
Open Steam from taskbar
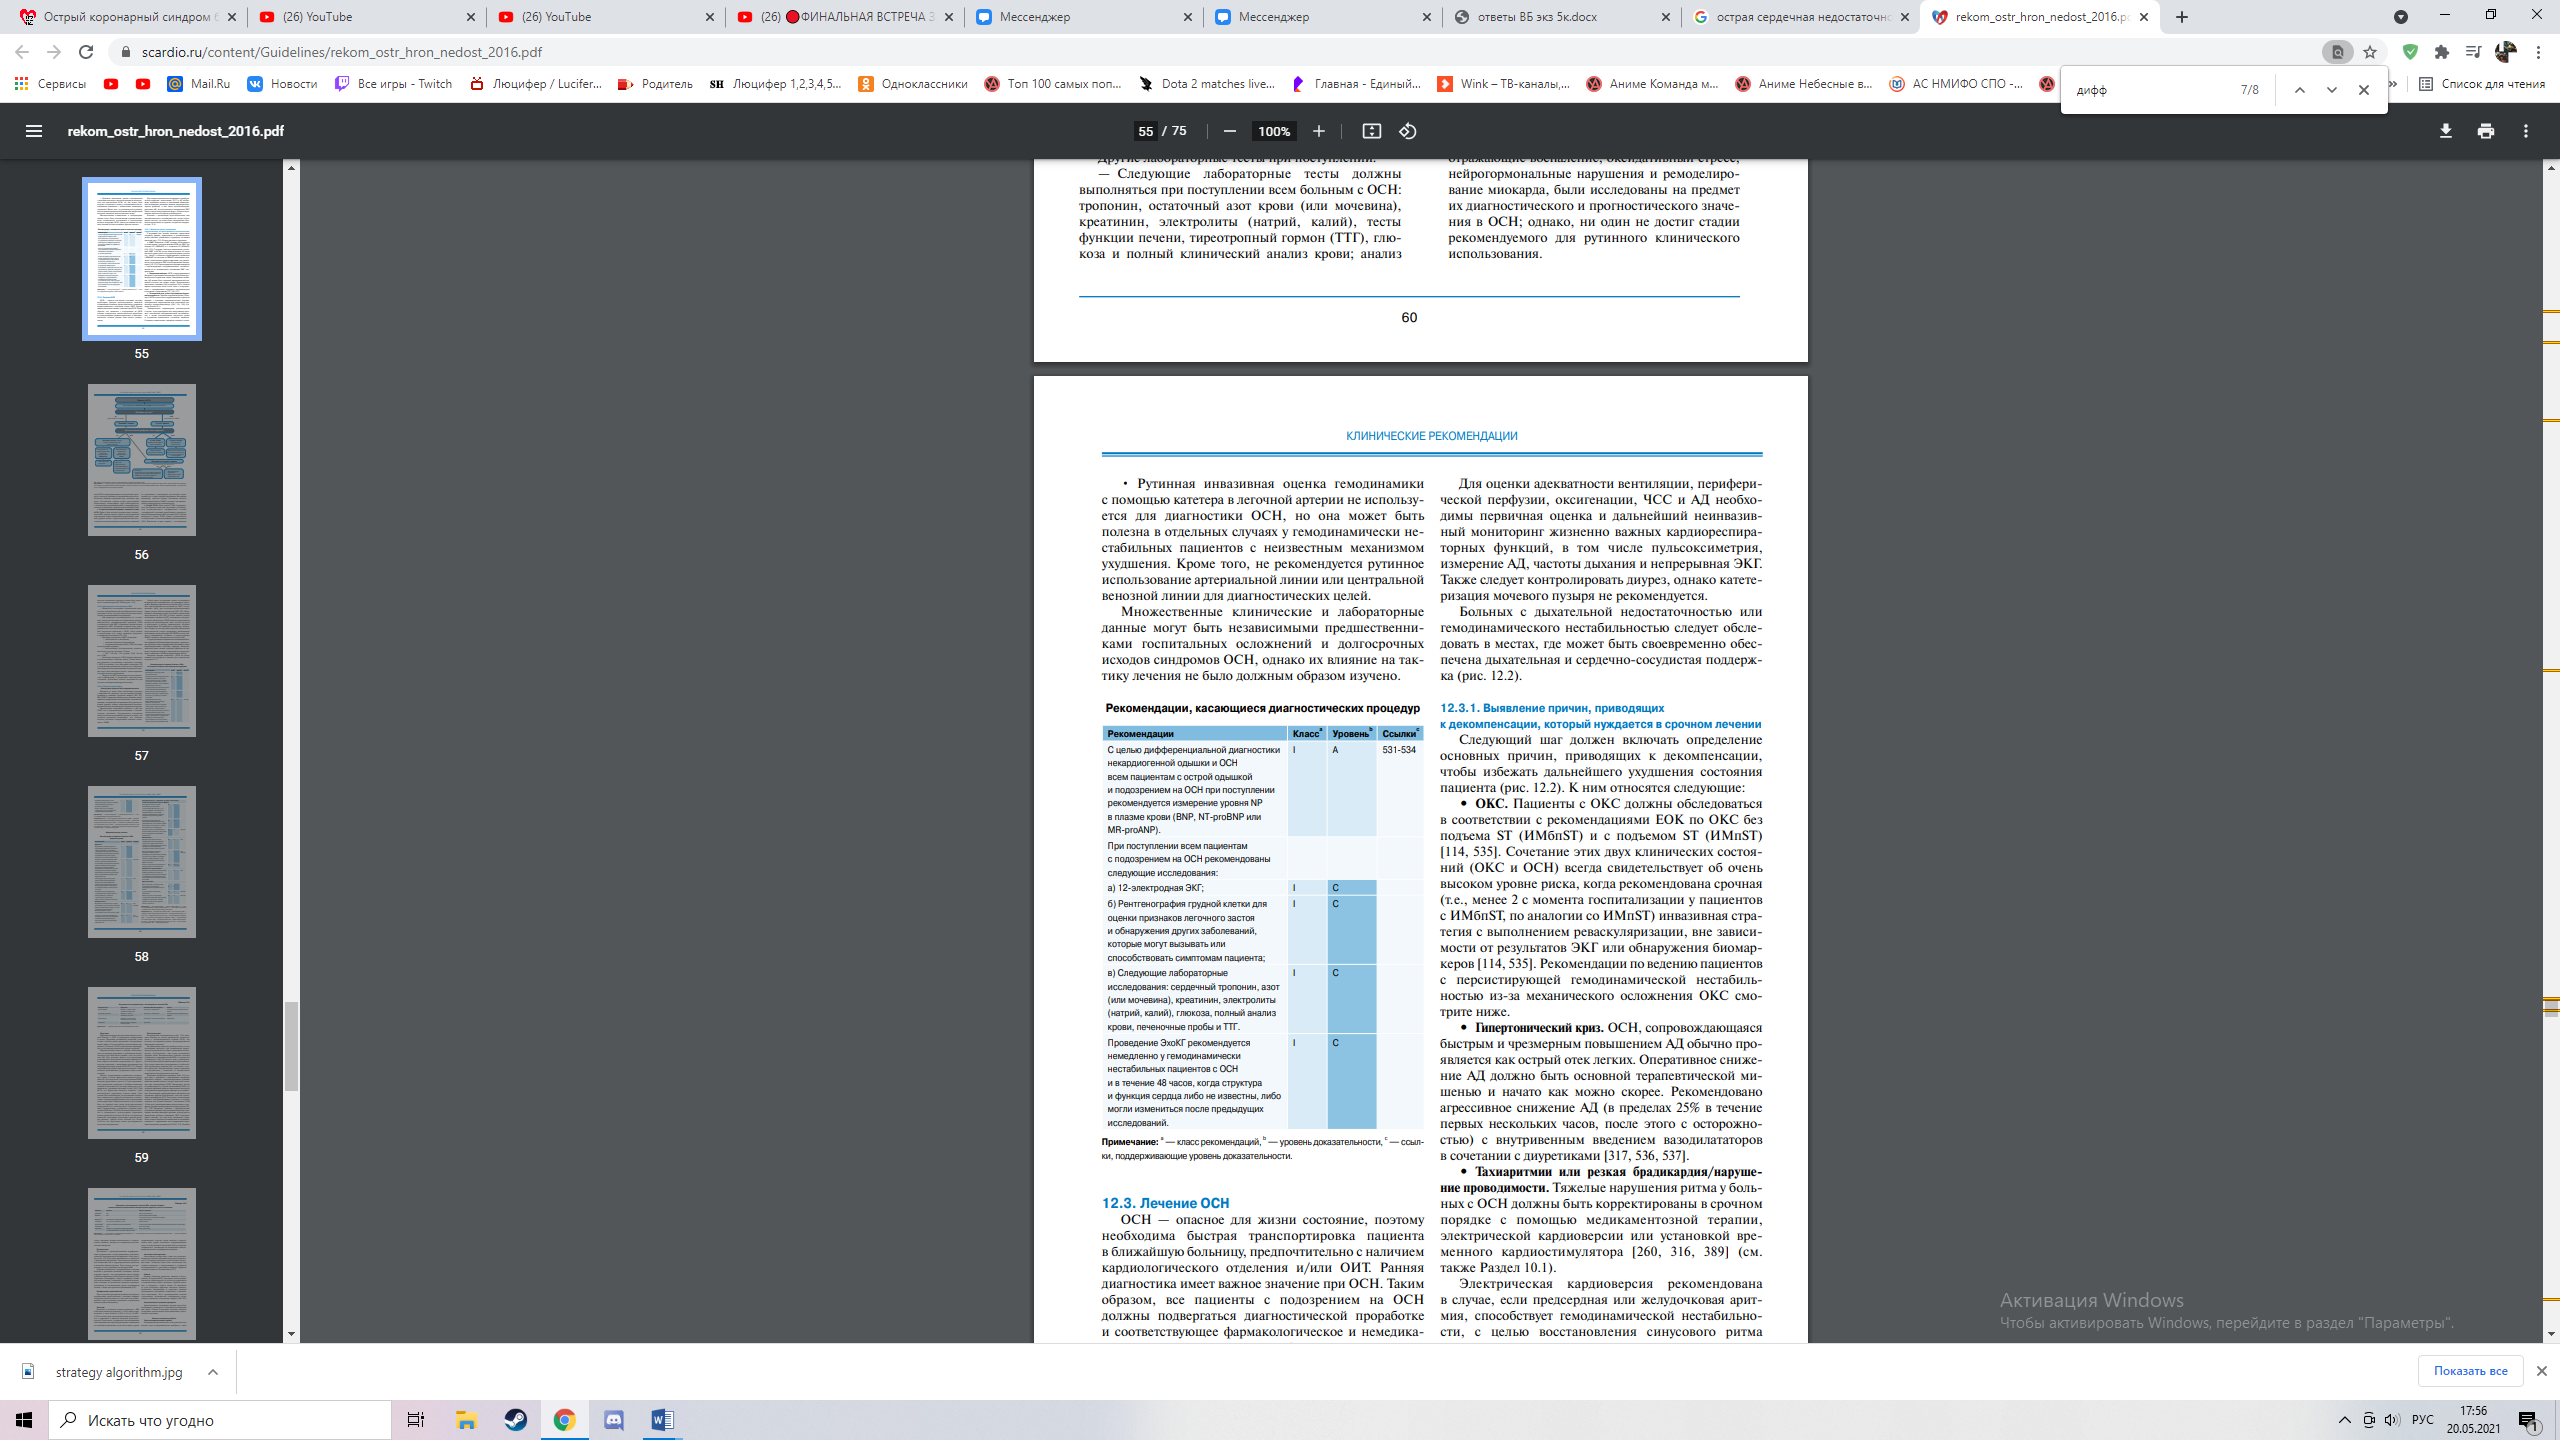pos(516,1420)
